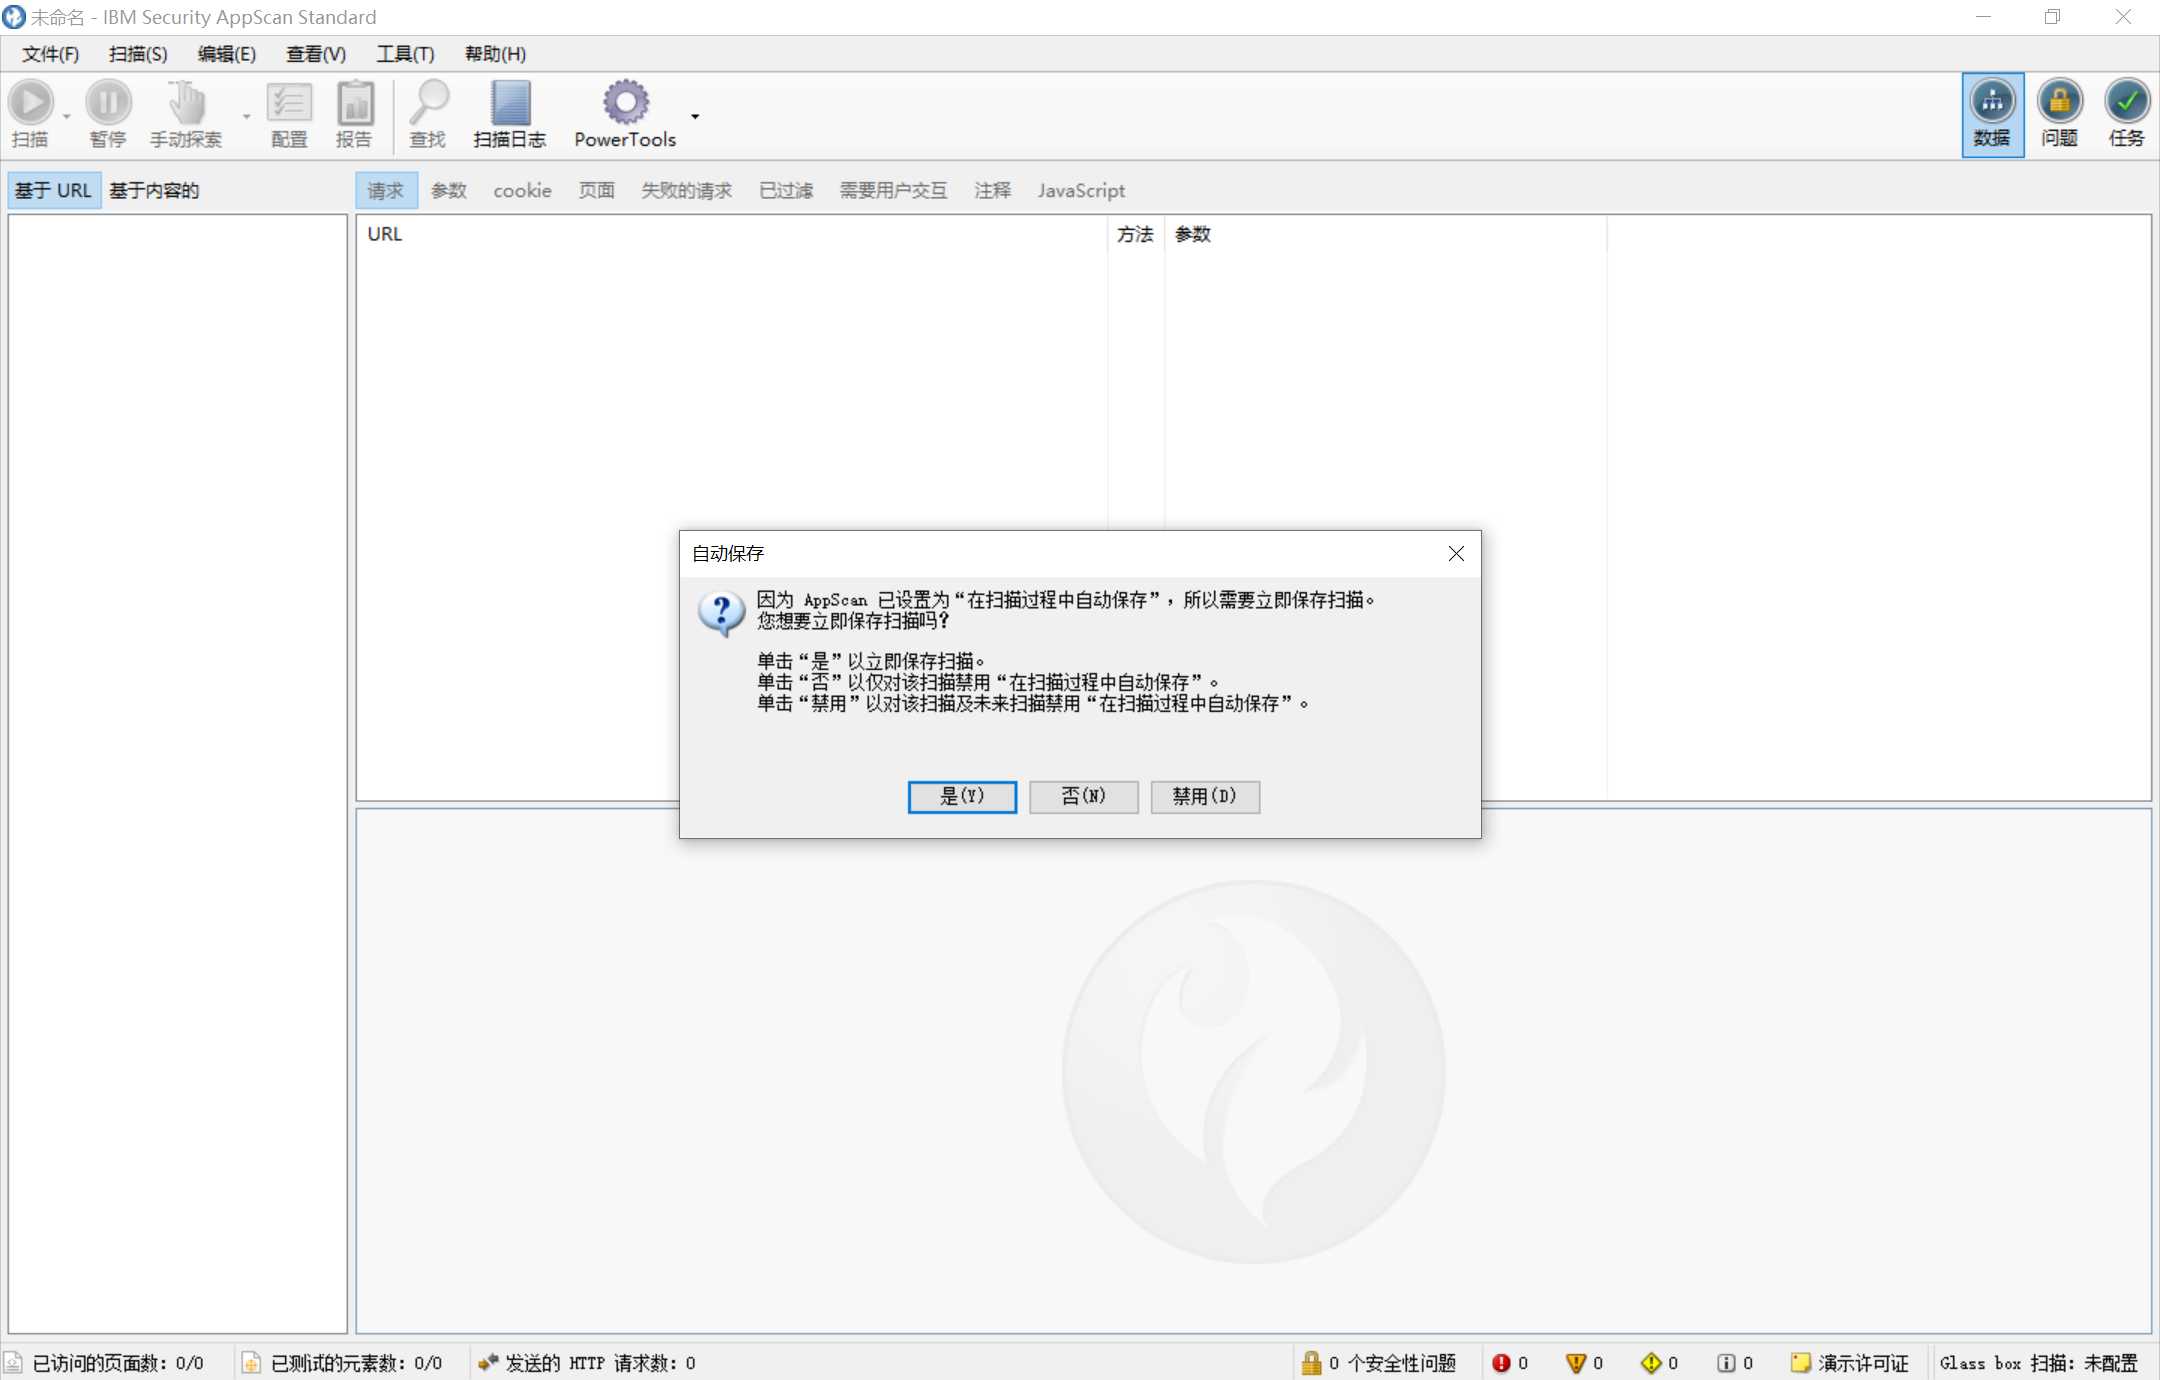
Task: Click the PowerTools gear icon
Action: pos(626,102)
